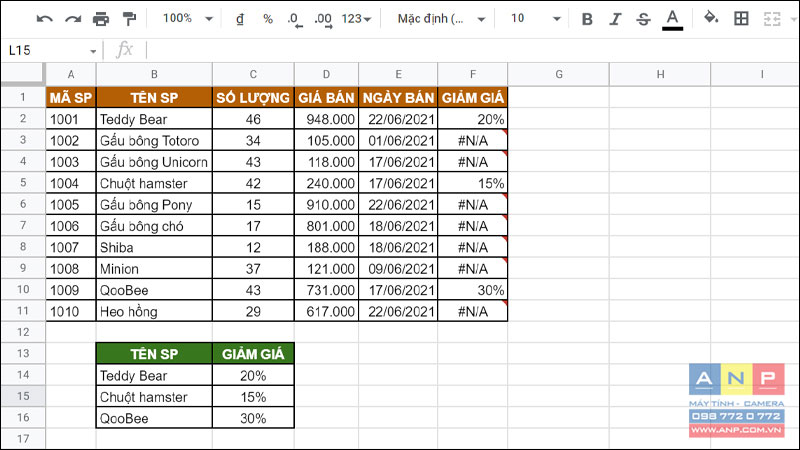Select column C header
Screen dimensions: 800x450
click(253, 74)
